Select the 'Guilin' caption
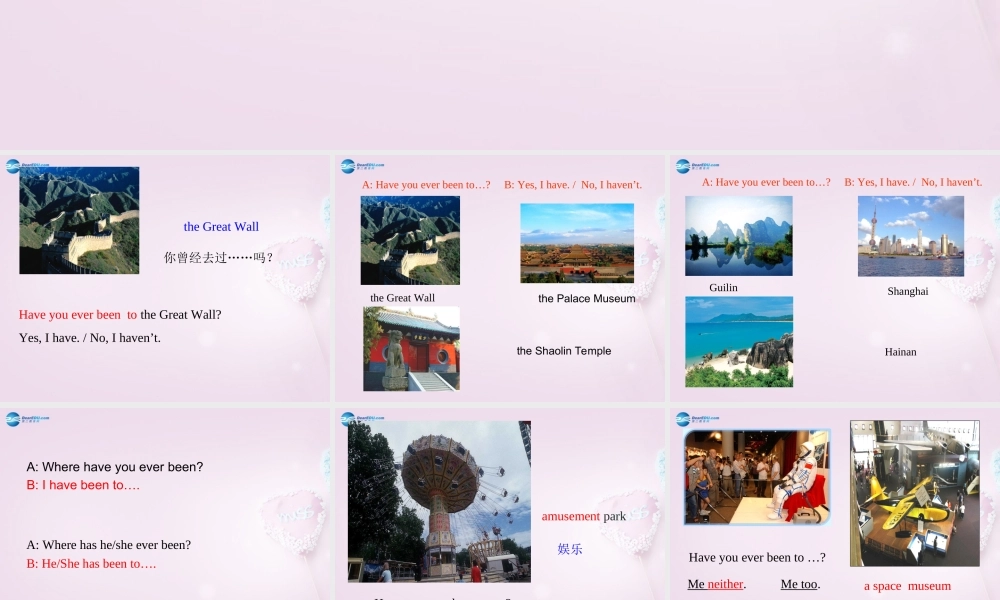Image resolution: width=1000 pixels, height=600 pixels. click(x=723, y=288)
